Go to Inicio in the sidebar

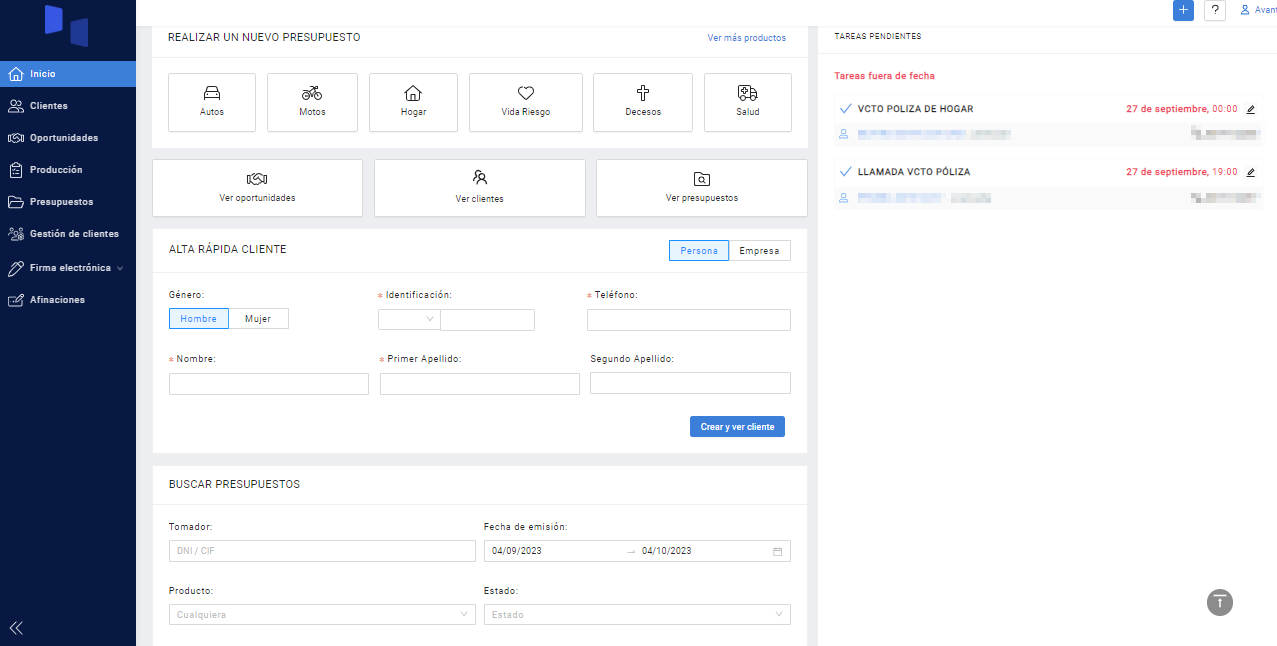[68, 74]
